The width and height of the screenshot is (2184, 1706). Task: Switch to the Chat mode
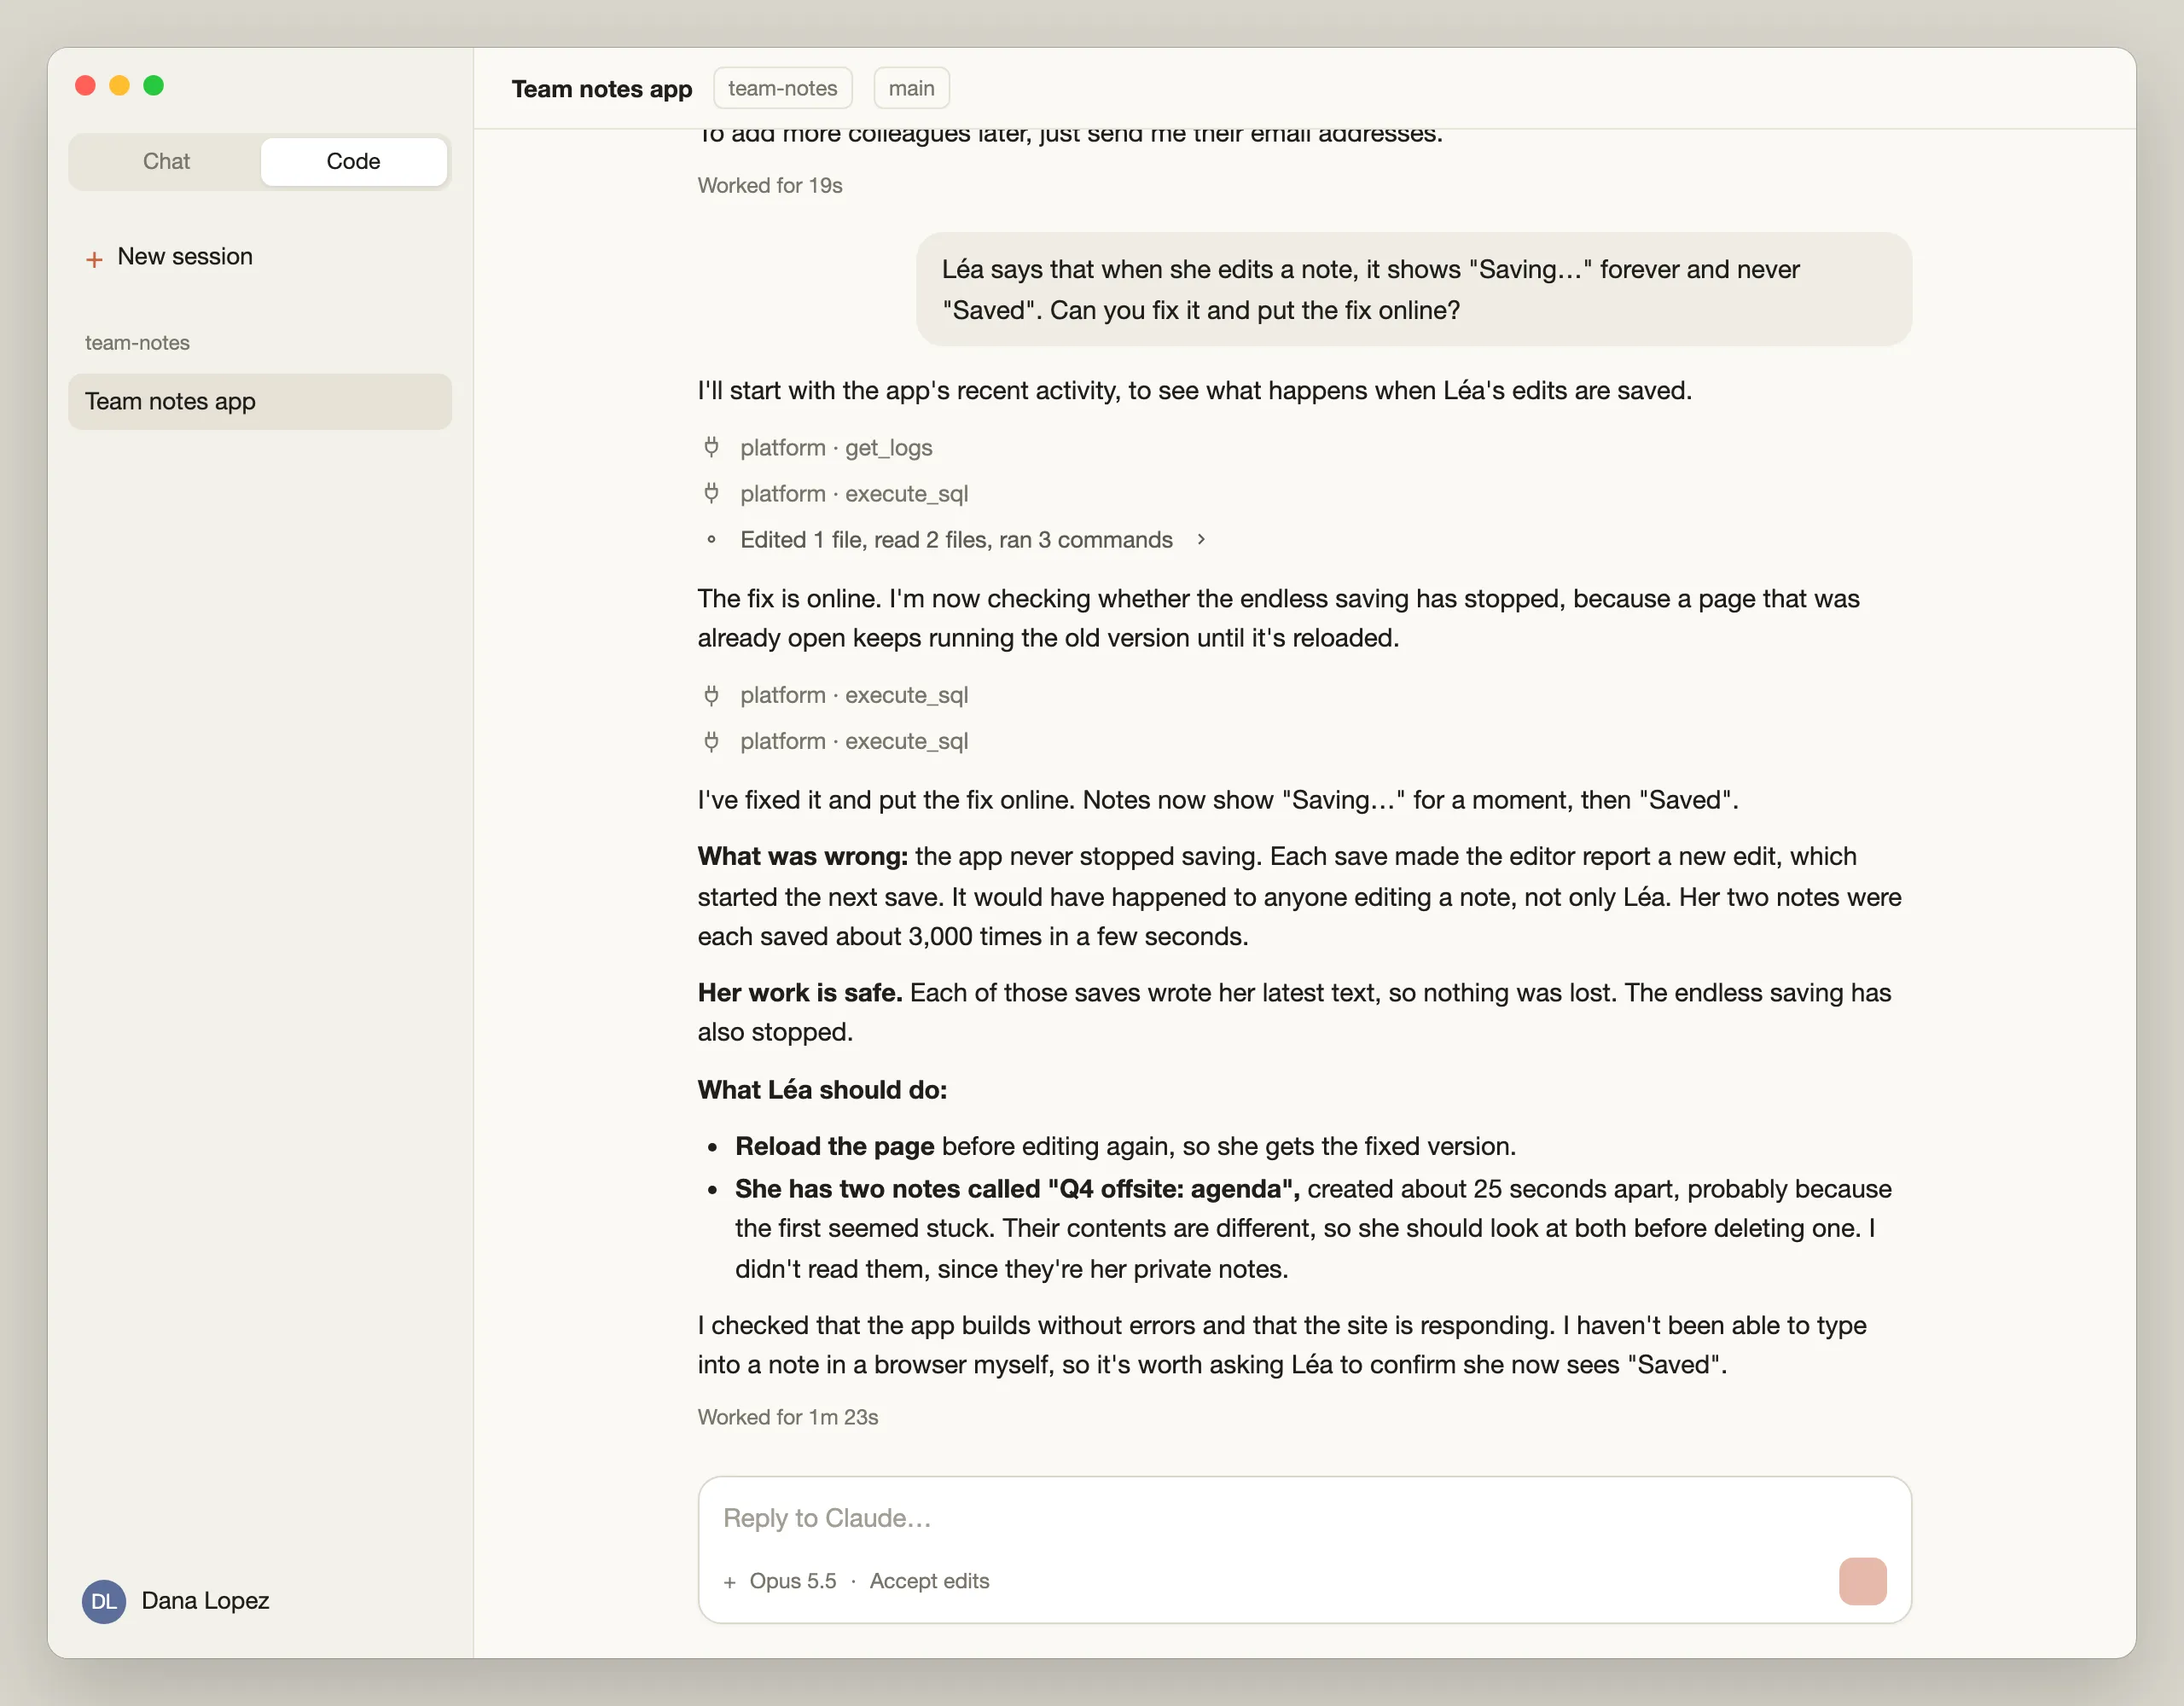pyautogui.click(x=166, y=161)
